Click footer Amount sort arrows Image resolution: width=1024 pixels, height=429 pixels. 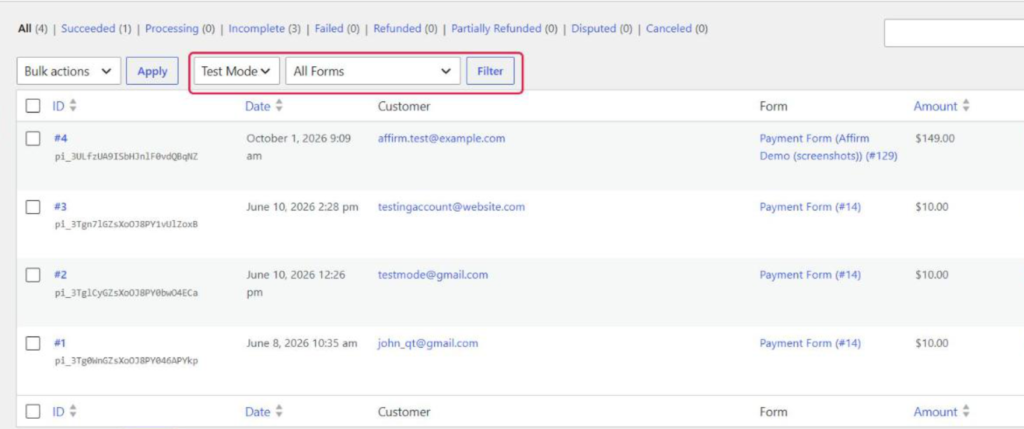tap(966, 412)
